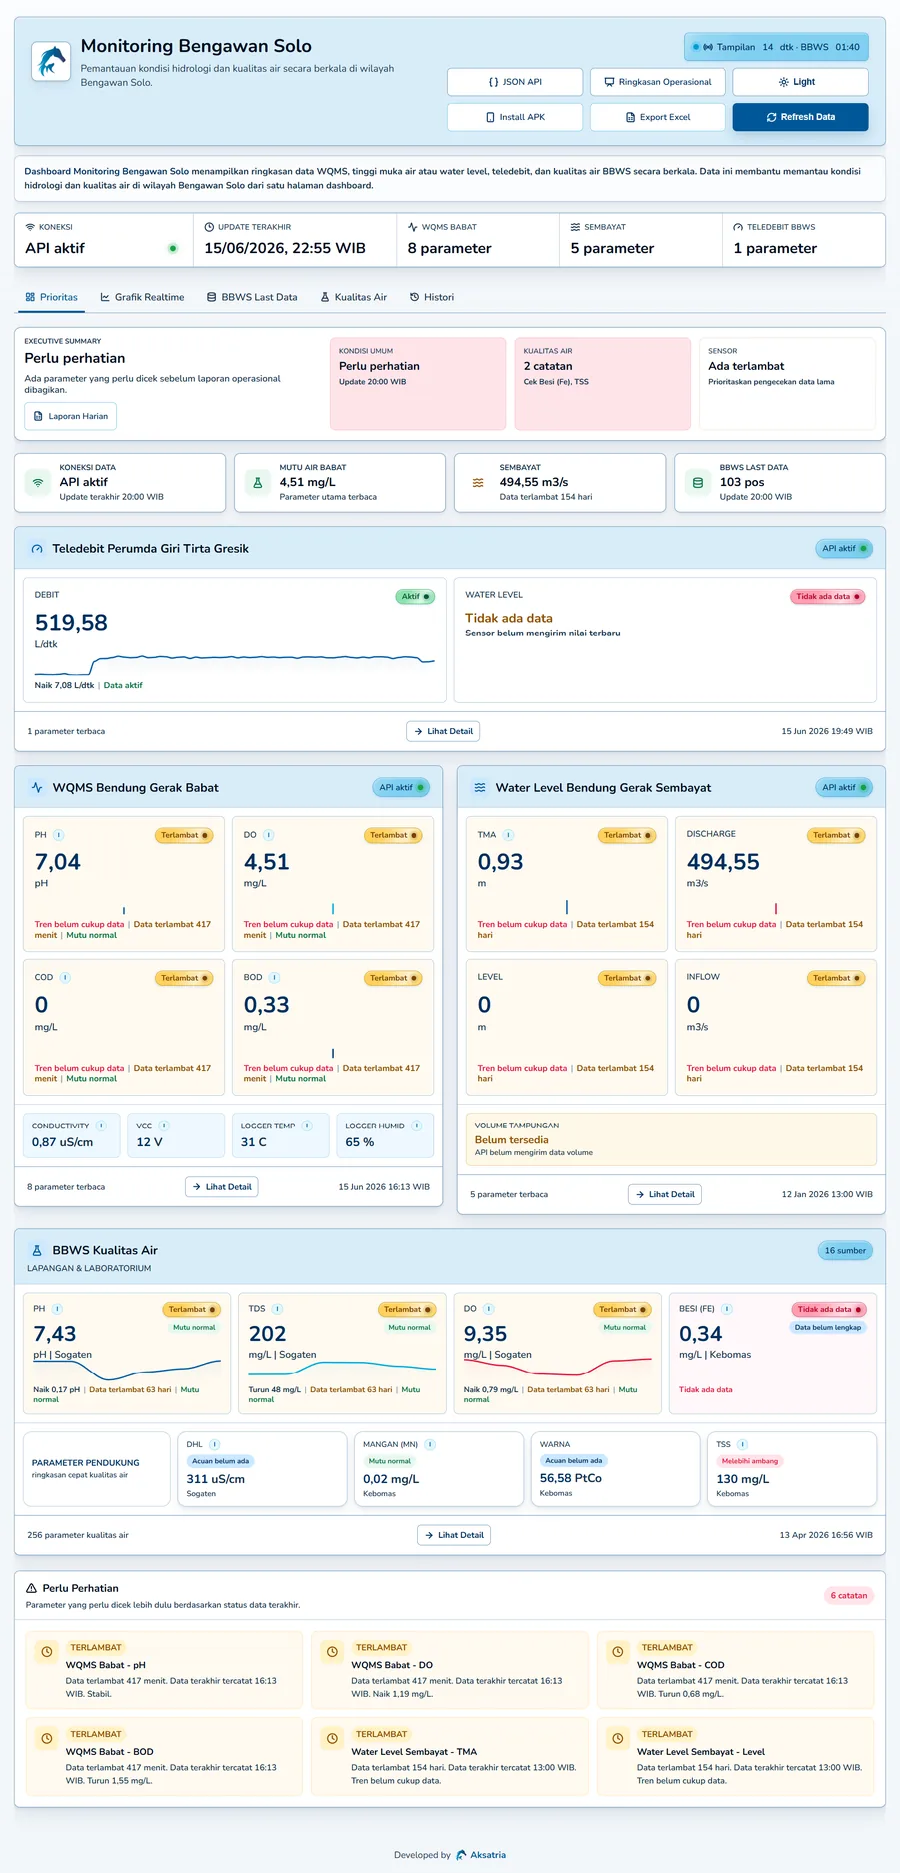Click the flask icon beside BBWS Kualitas Air
Image resolution: width=900 pixels, height=1873 pixels.
[x=37, y=1251]
